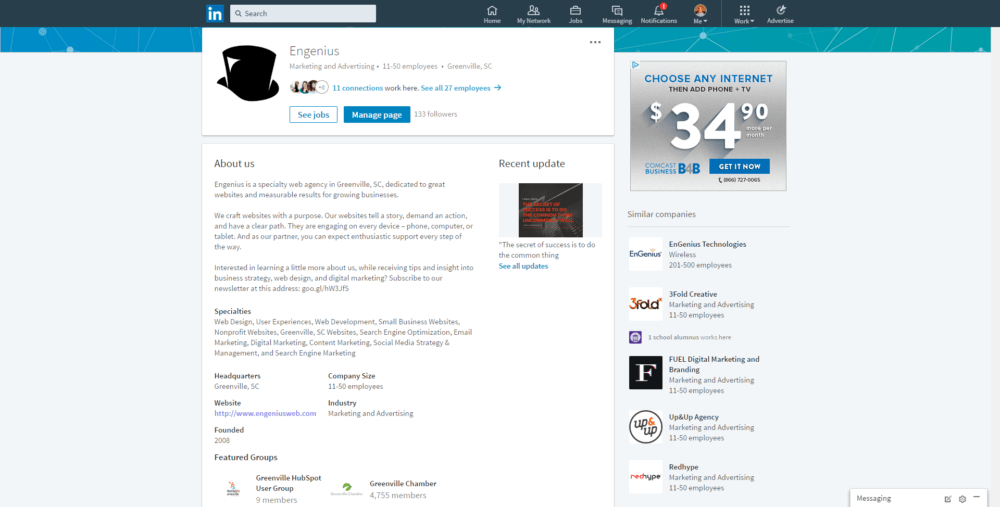The image size is (1000, 507).
Task: Click the Similar companies heading
Action: [x=661, y=214]
